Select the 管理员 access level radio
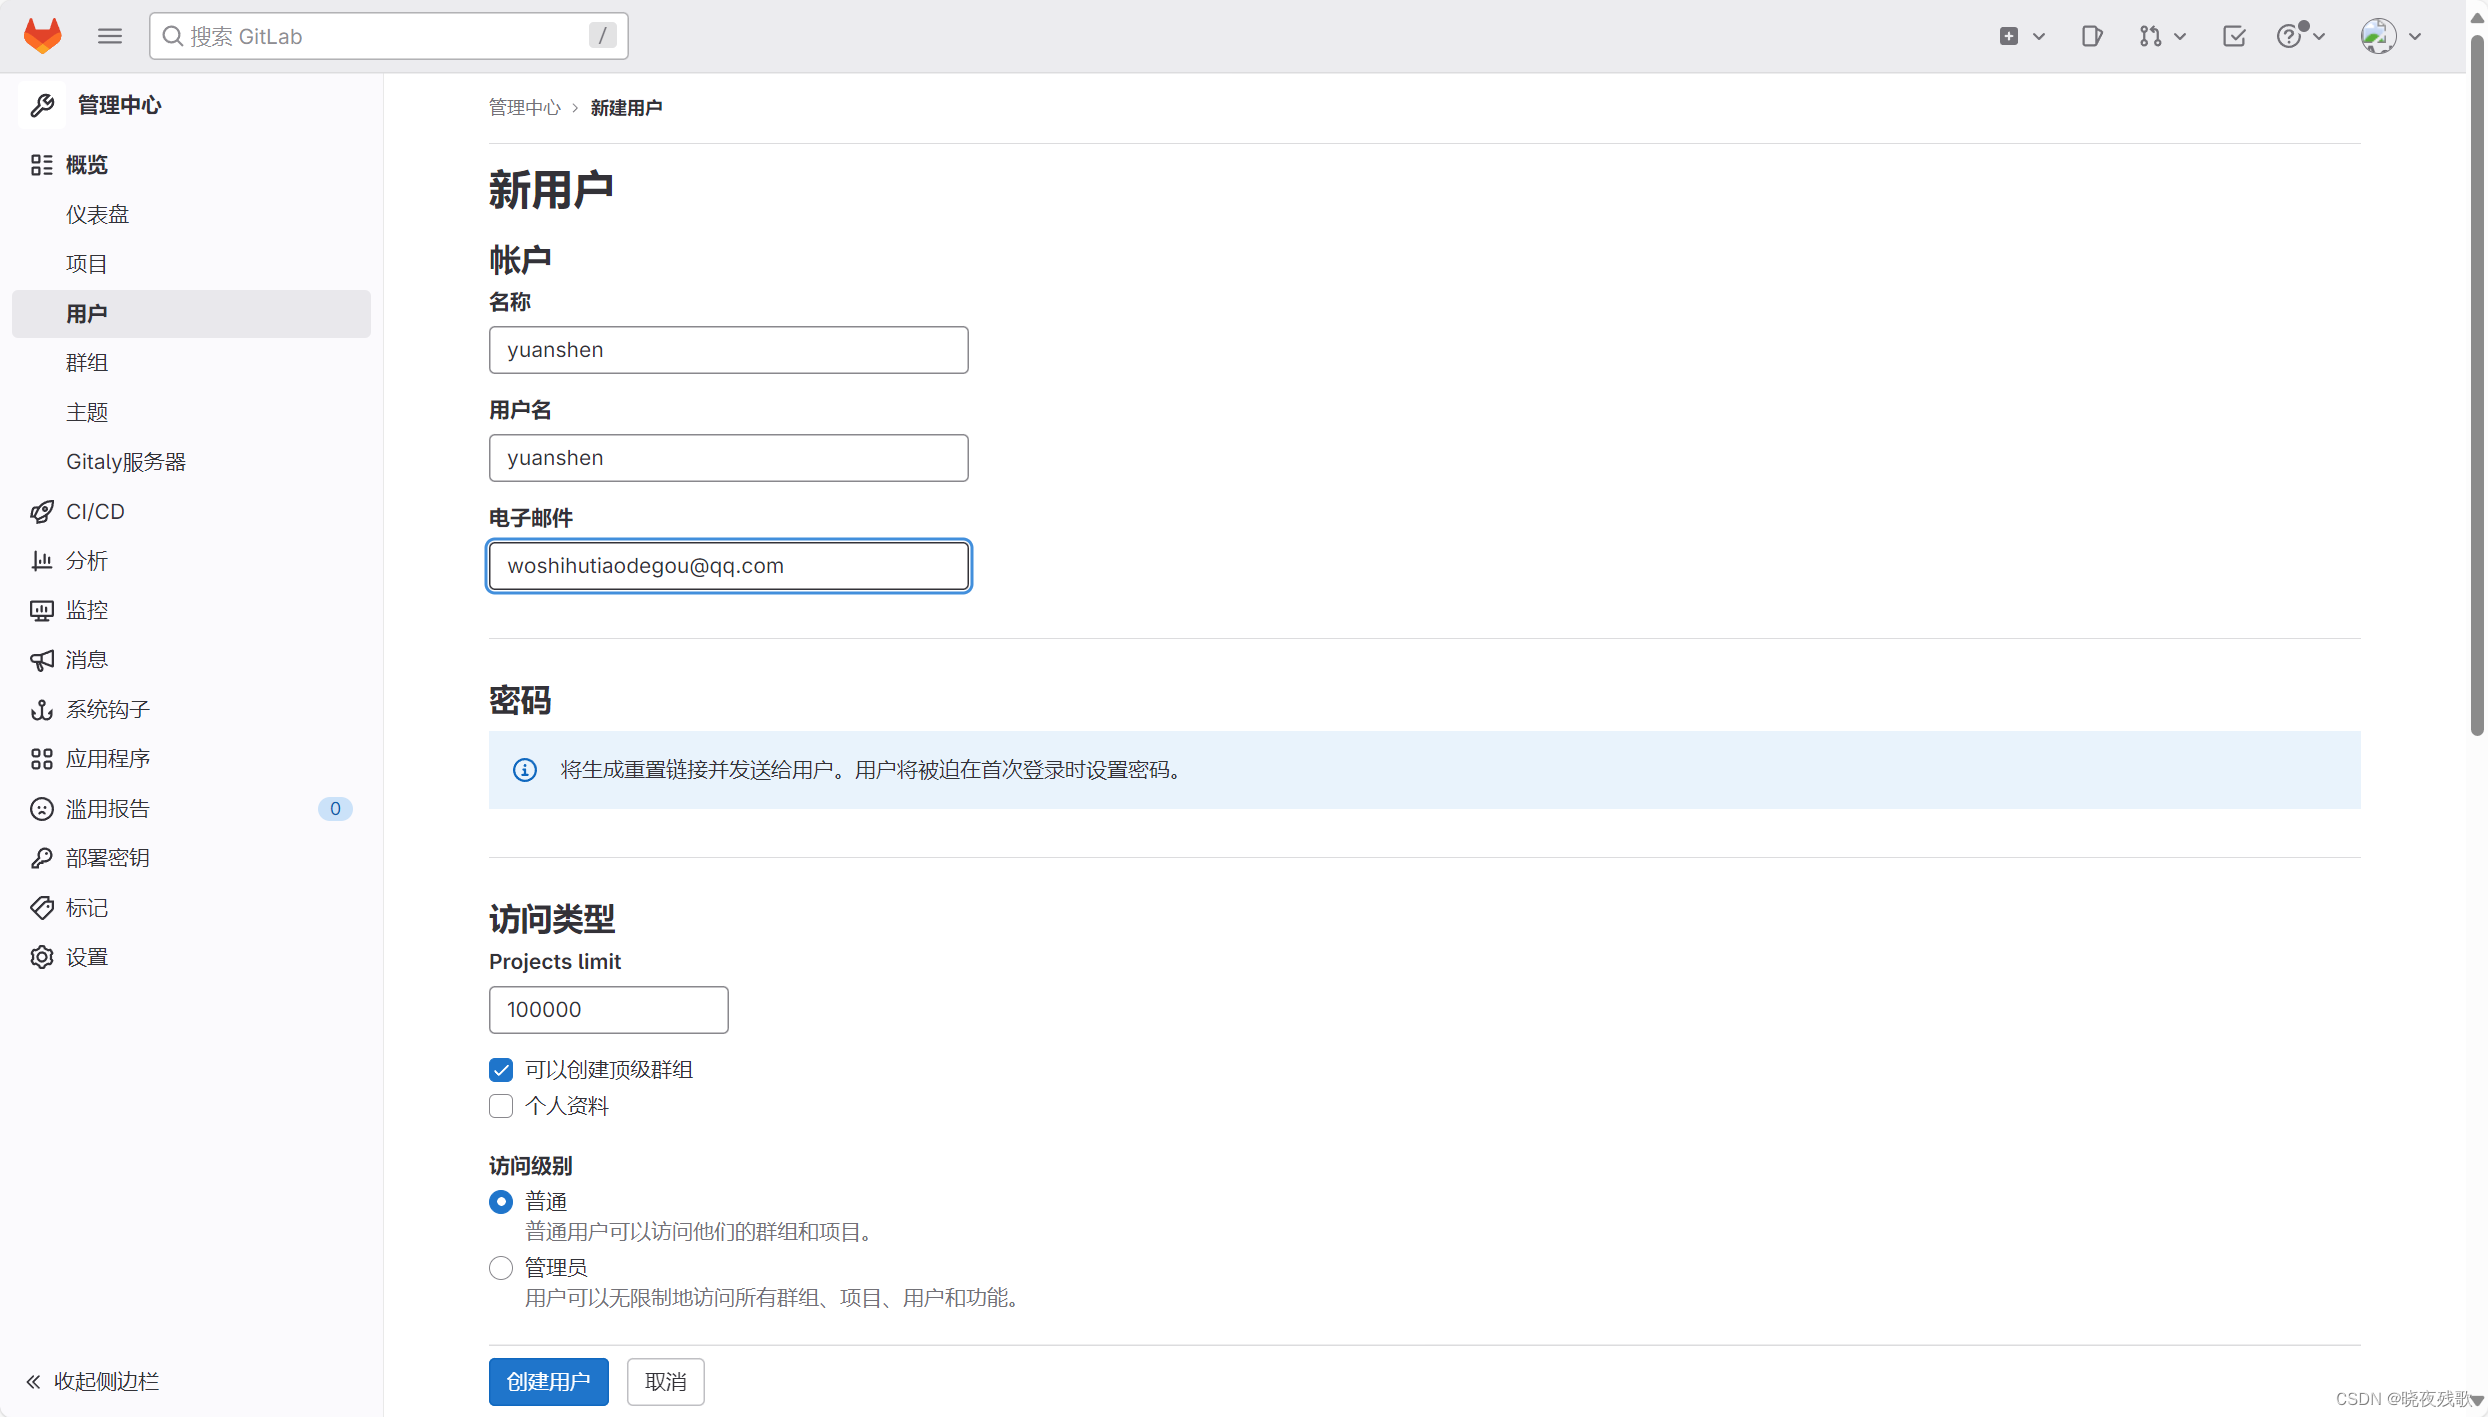2488x1417 pixels. tap(501, 1268)
